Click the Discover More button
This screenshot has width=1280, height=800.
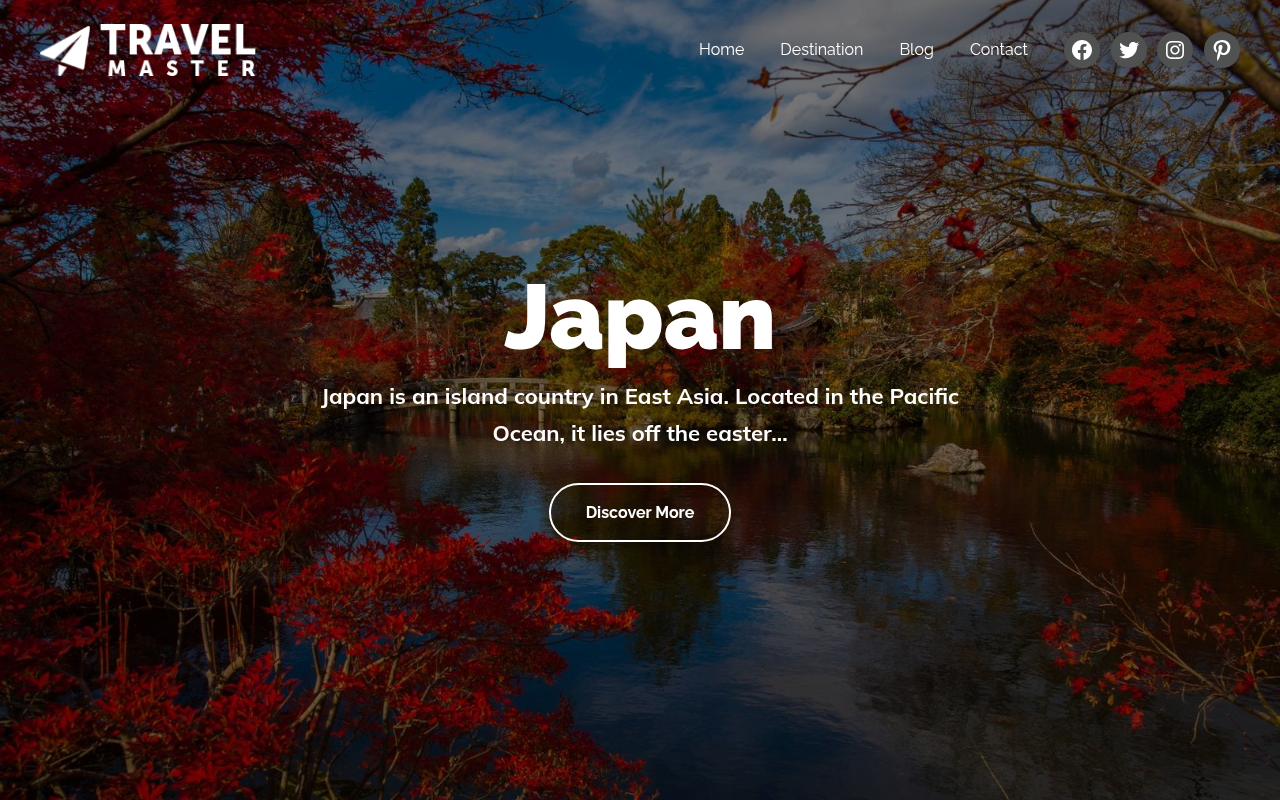(640, 512)
